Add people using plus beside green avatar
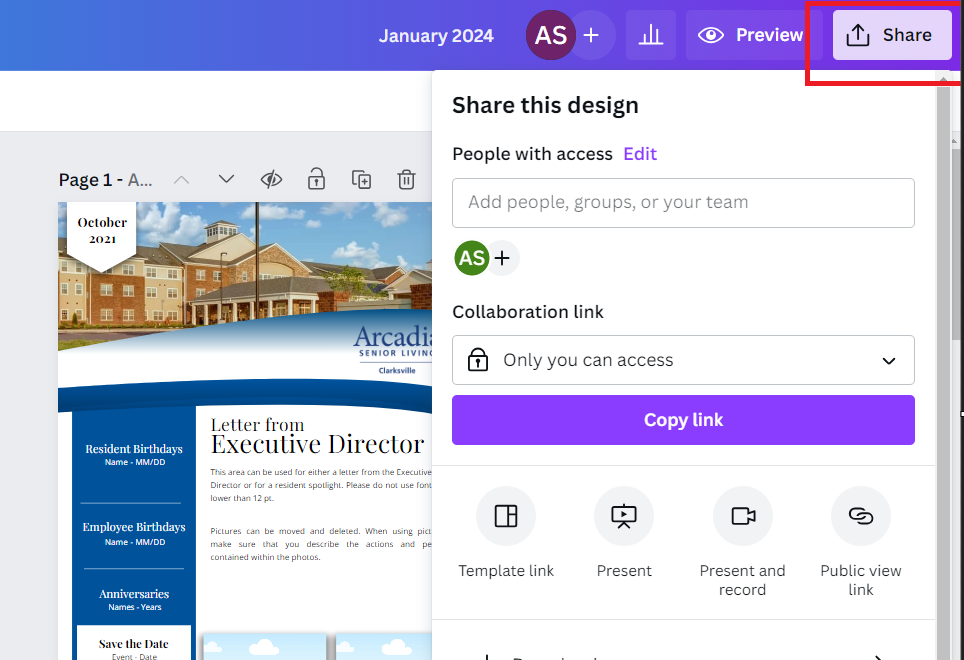The width and height of the screenshot is (964, 660). (502, 258)
